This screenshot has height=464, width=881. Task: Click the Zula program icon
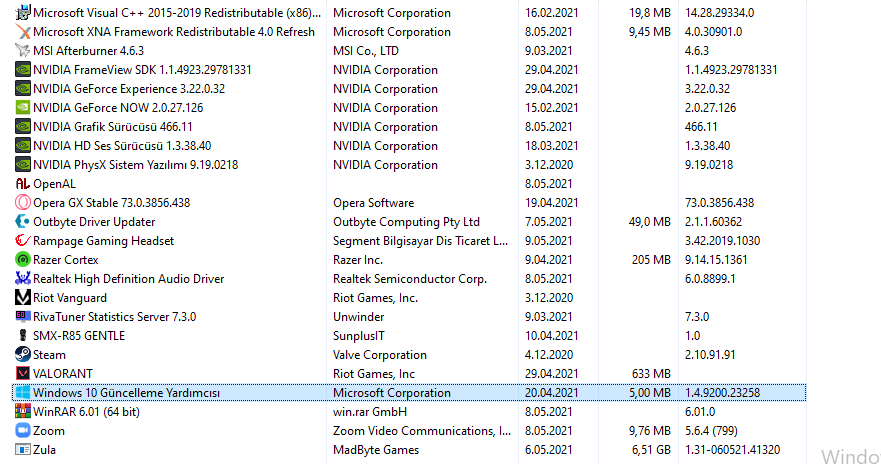coord(22,449)
